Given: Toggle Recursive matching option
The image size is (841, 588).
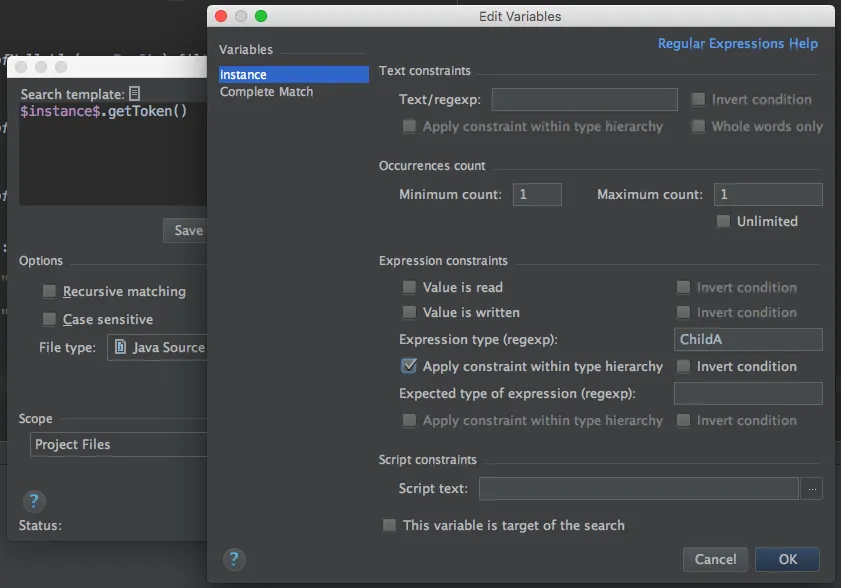Looking at the screenshot, I should [49, 291].
